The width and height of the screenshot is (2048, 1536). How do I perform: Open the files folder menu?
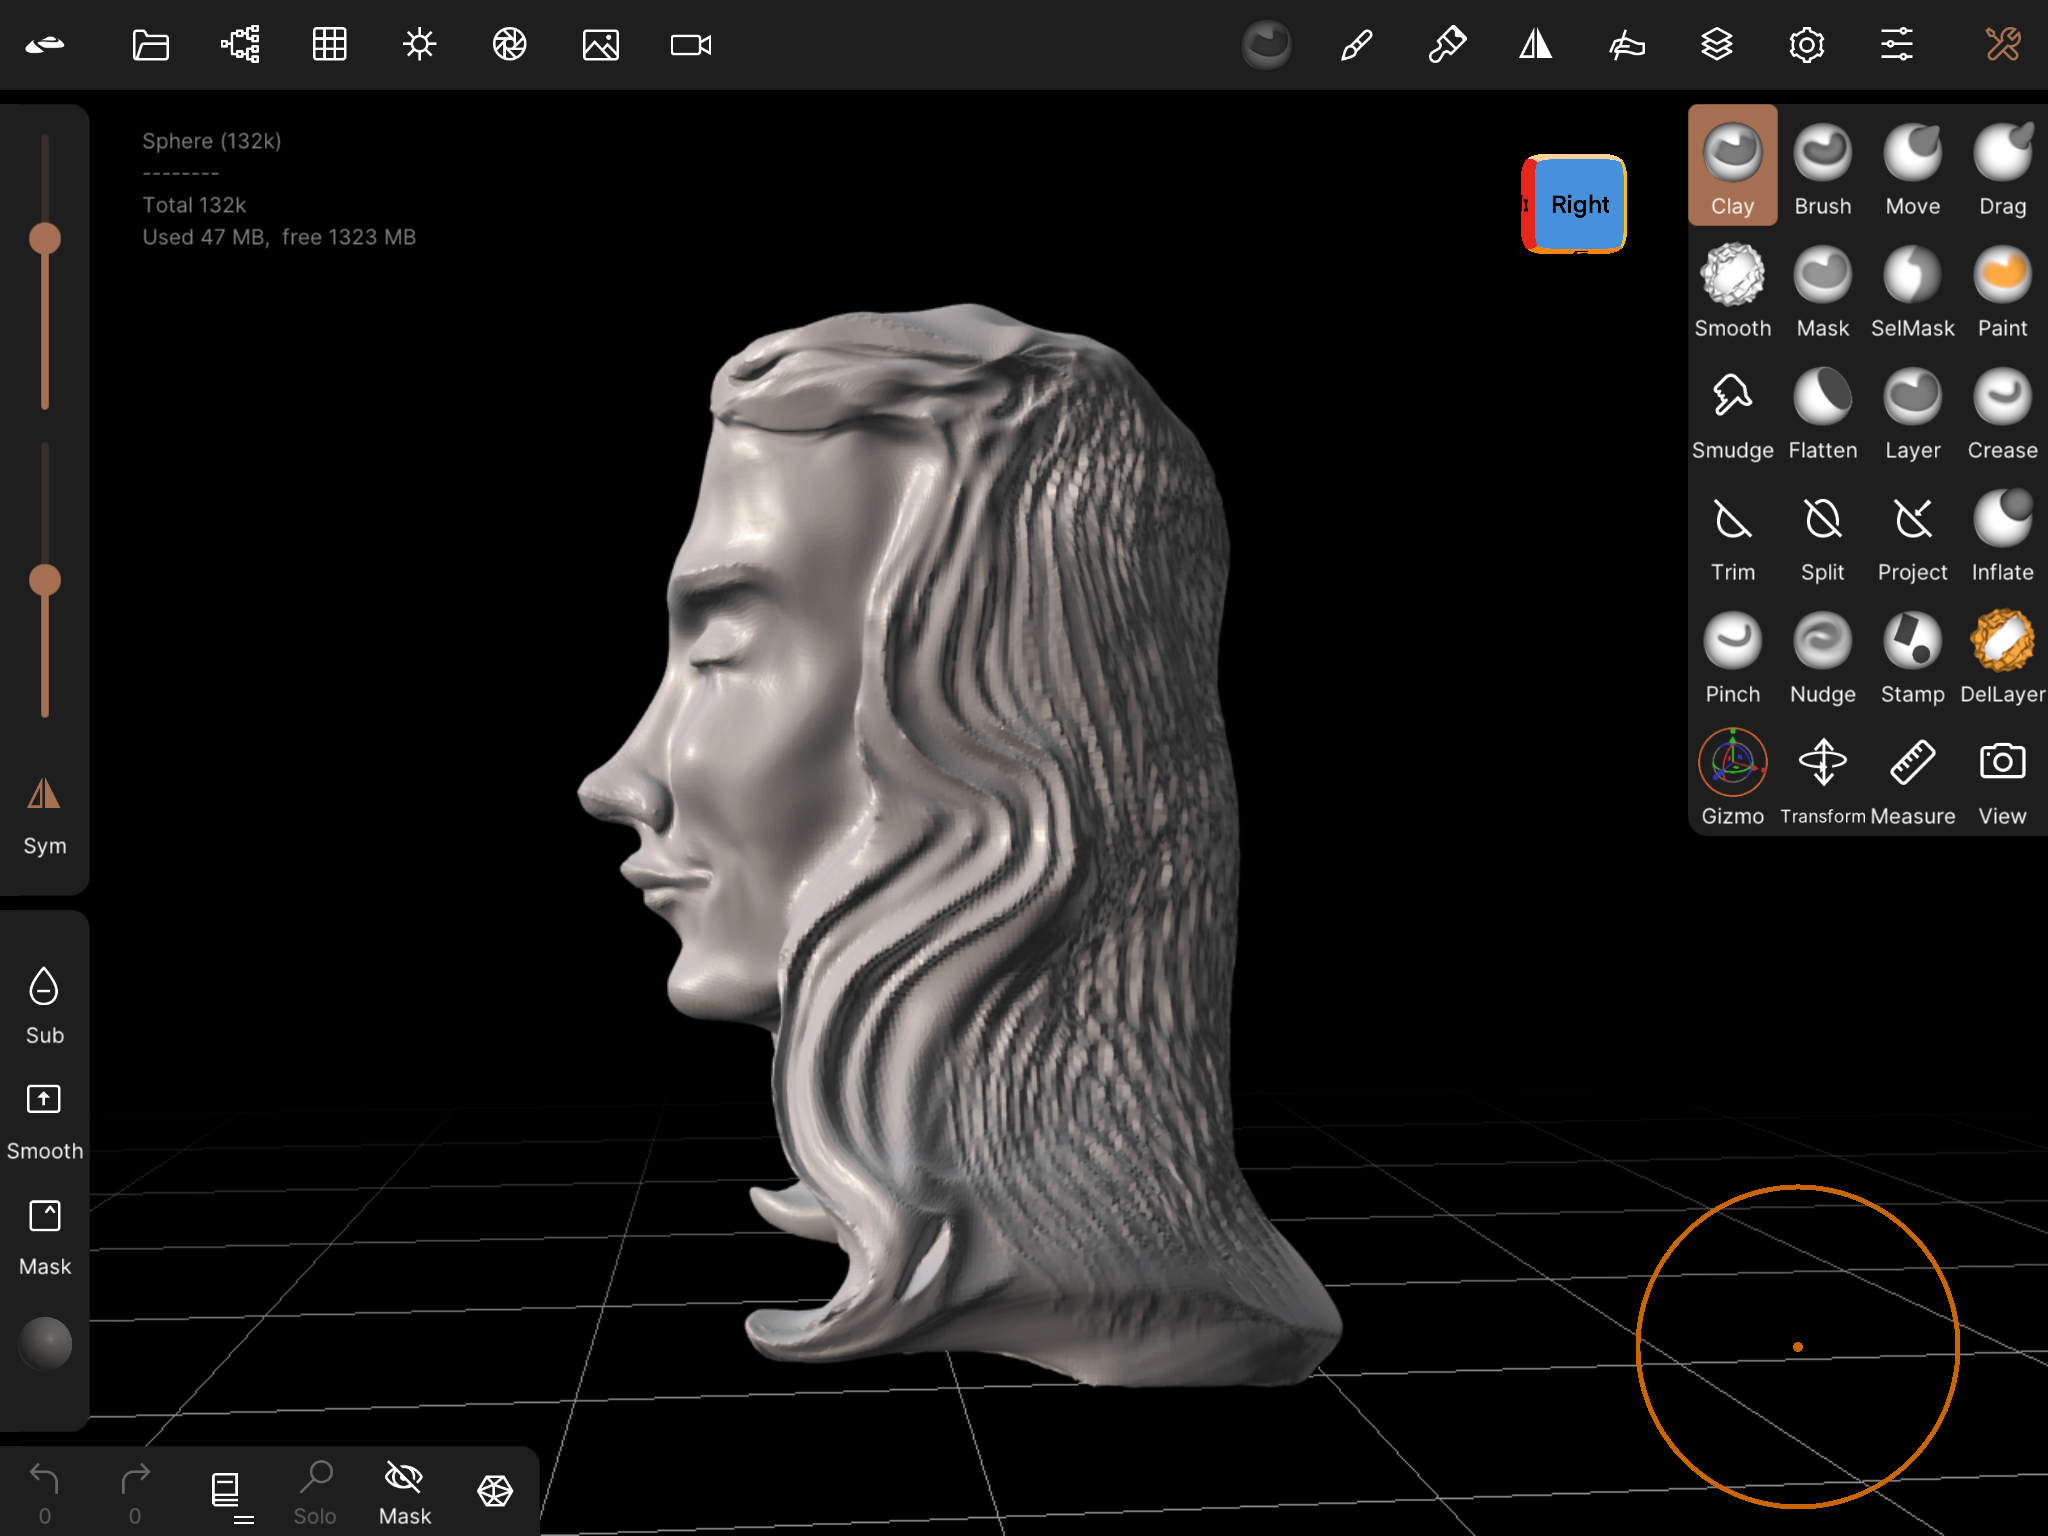pos(150,45)
